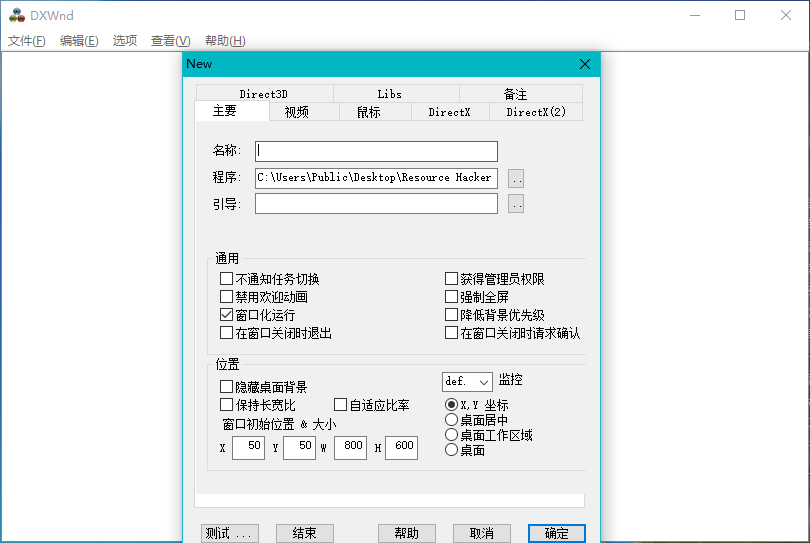
Task: Click the 测试 ... button
Action: (x=229, y=533)
